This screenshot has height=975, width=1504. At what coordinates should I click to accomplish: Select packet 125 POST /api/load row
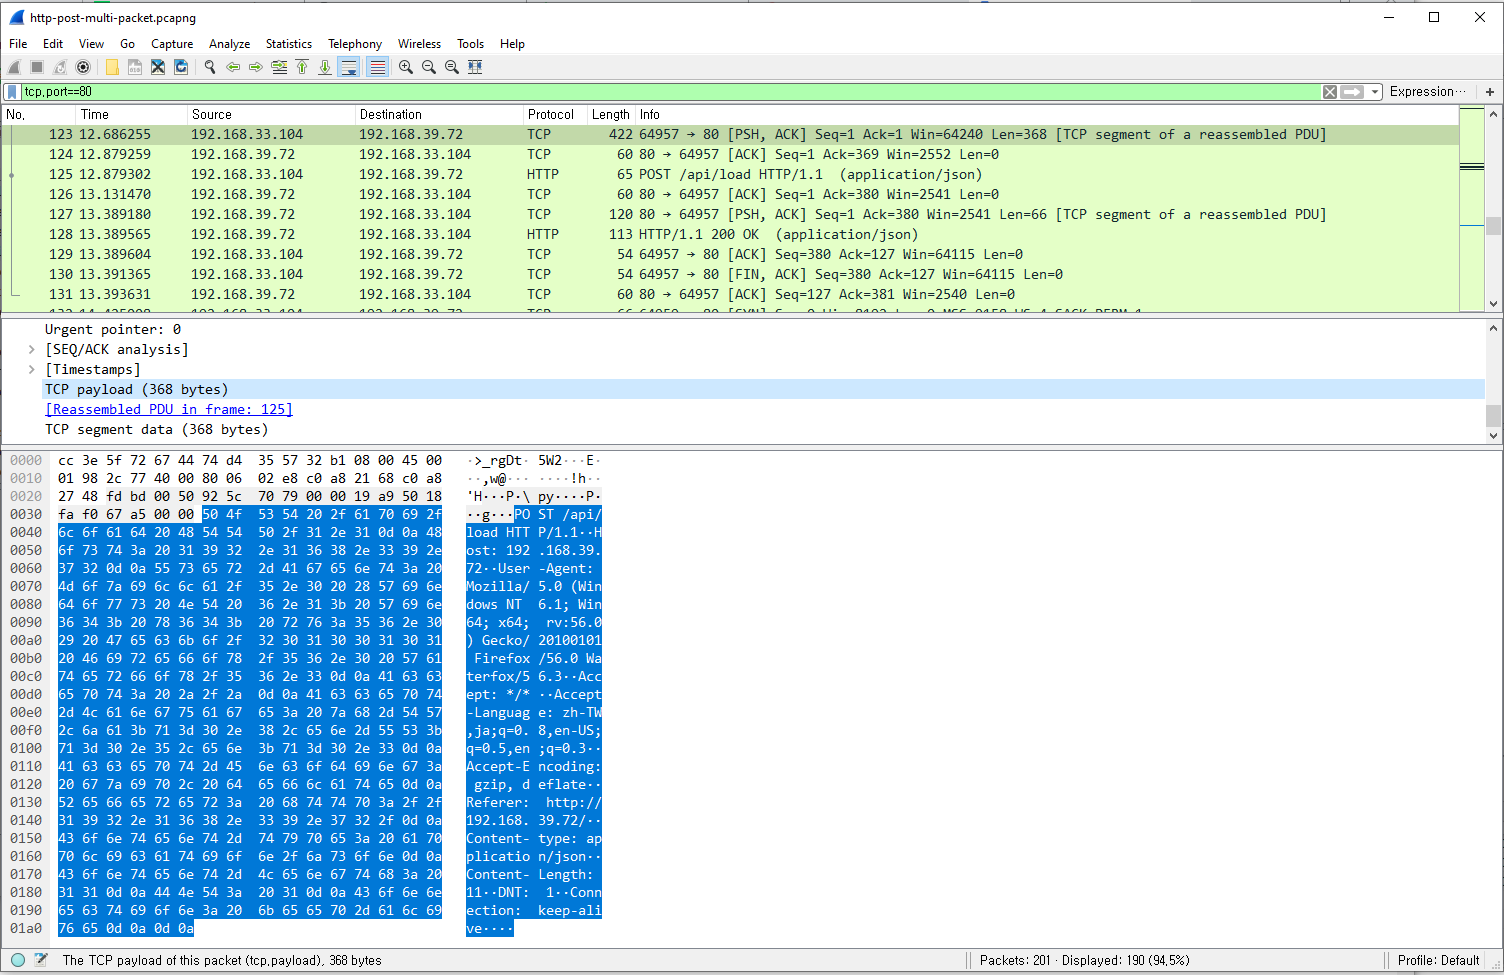(731, 174)
